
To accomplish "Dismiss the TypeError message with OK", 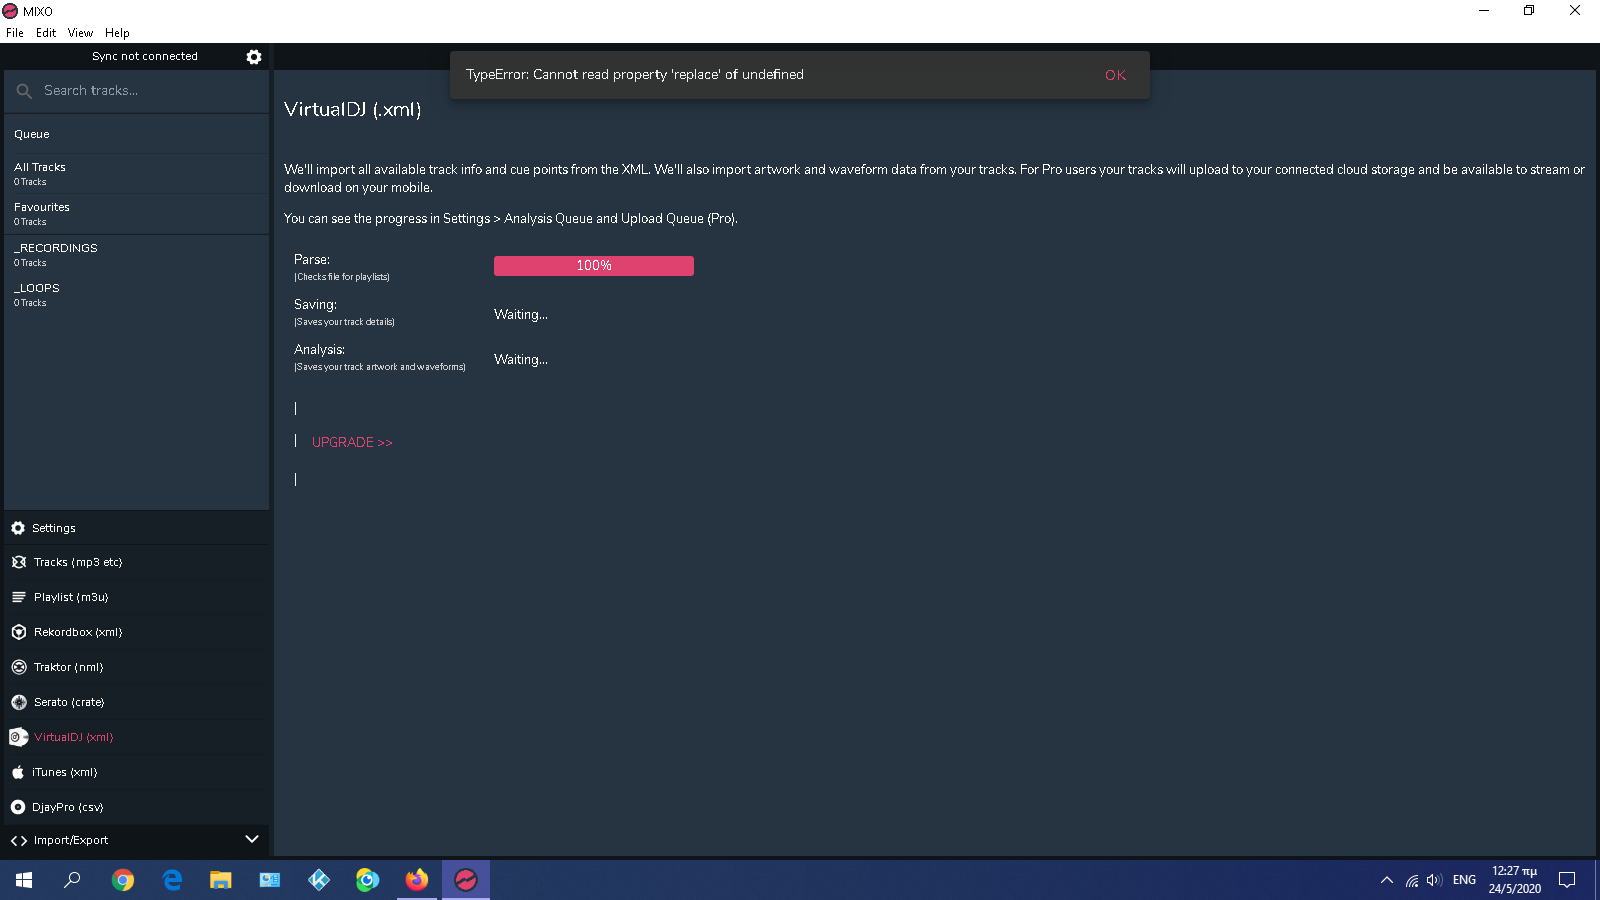I will pos(1115,75).
